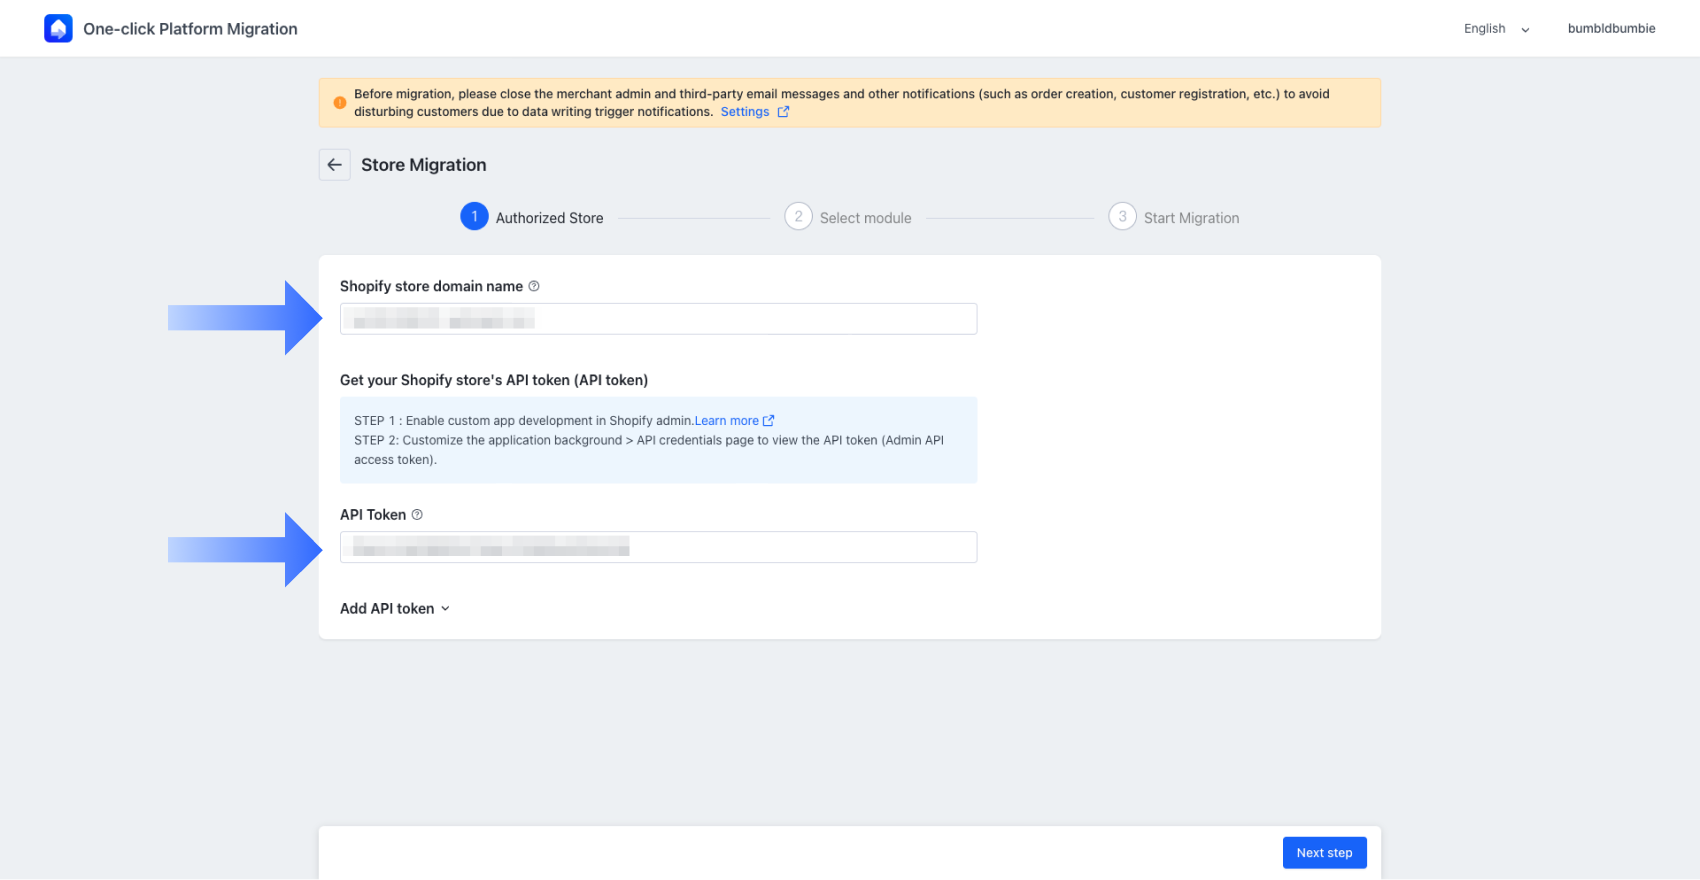Open the Settings link in the banner

coord(745,112)
